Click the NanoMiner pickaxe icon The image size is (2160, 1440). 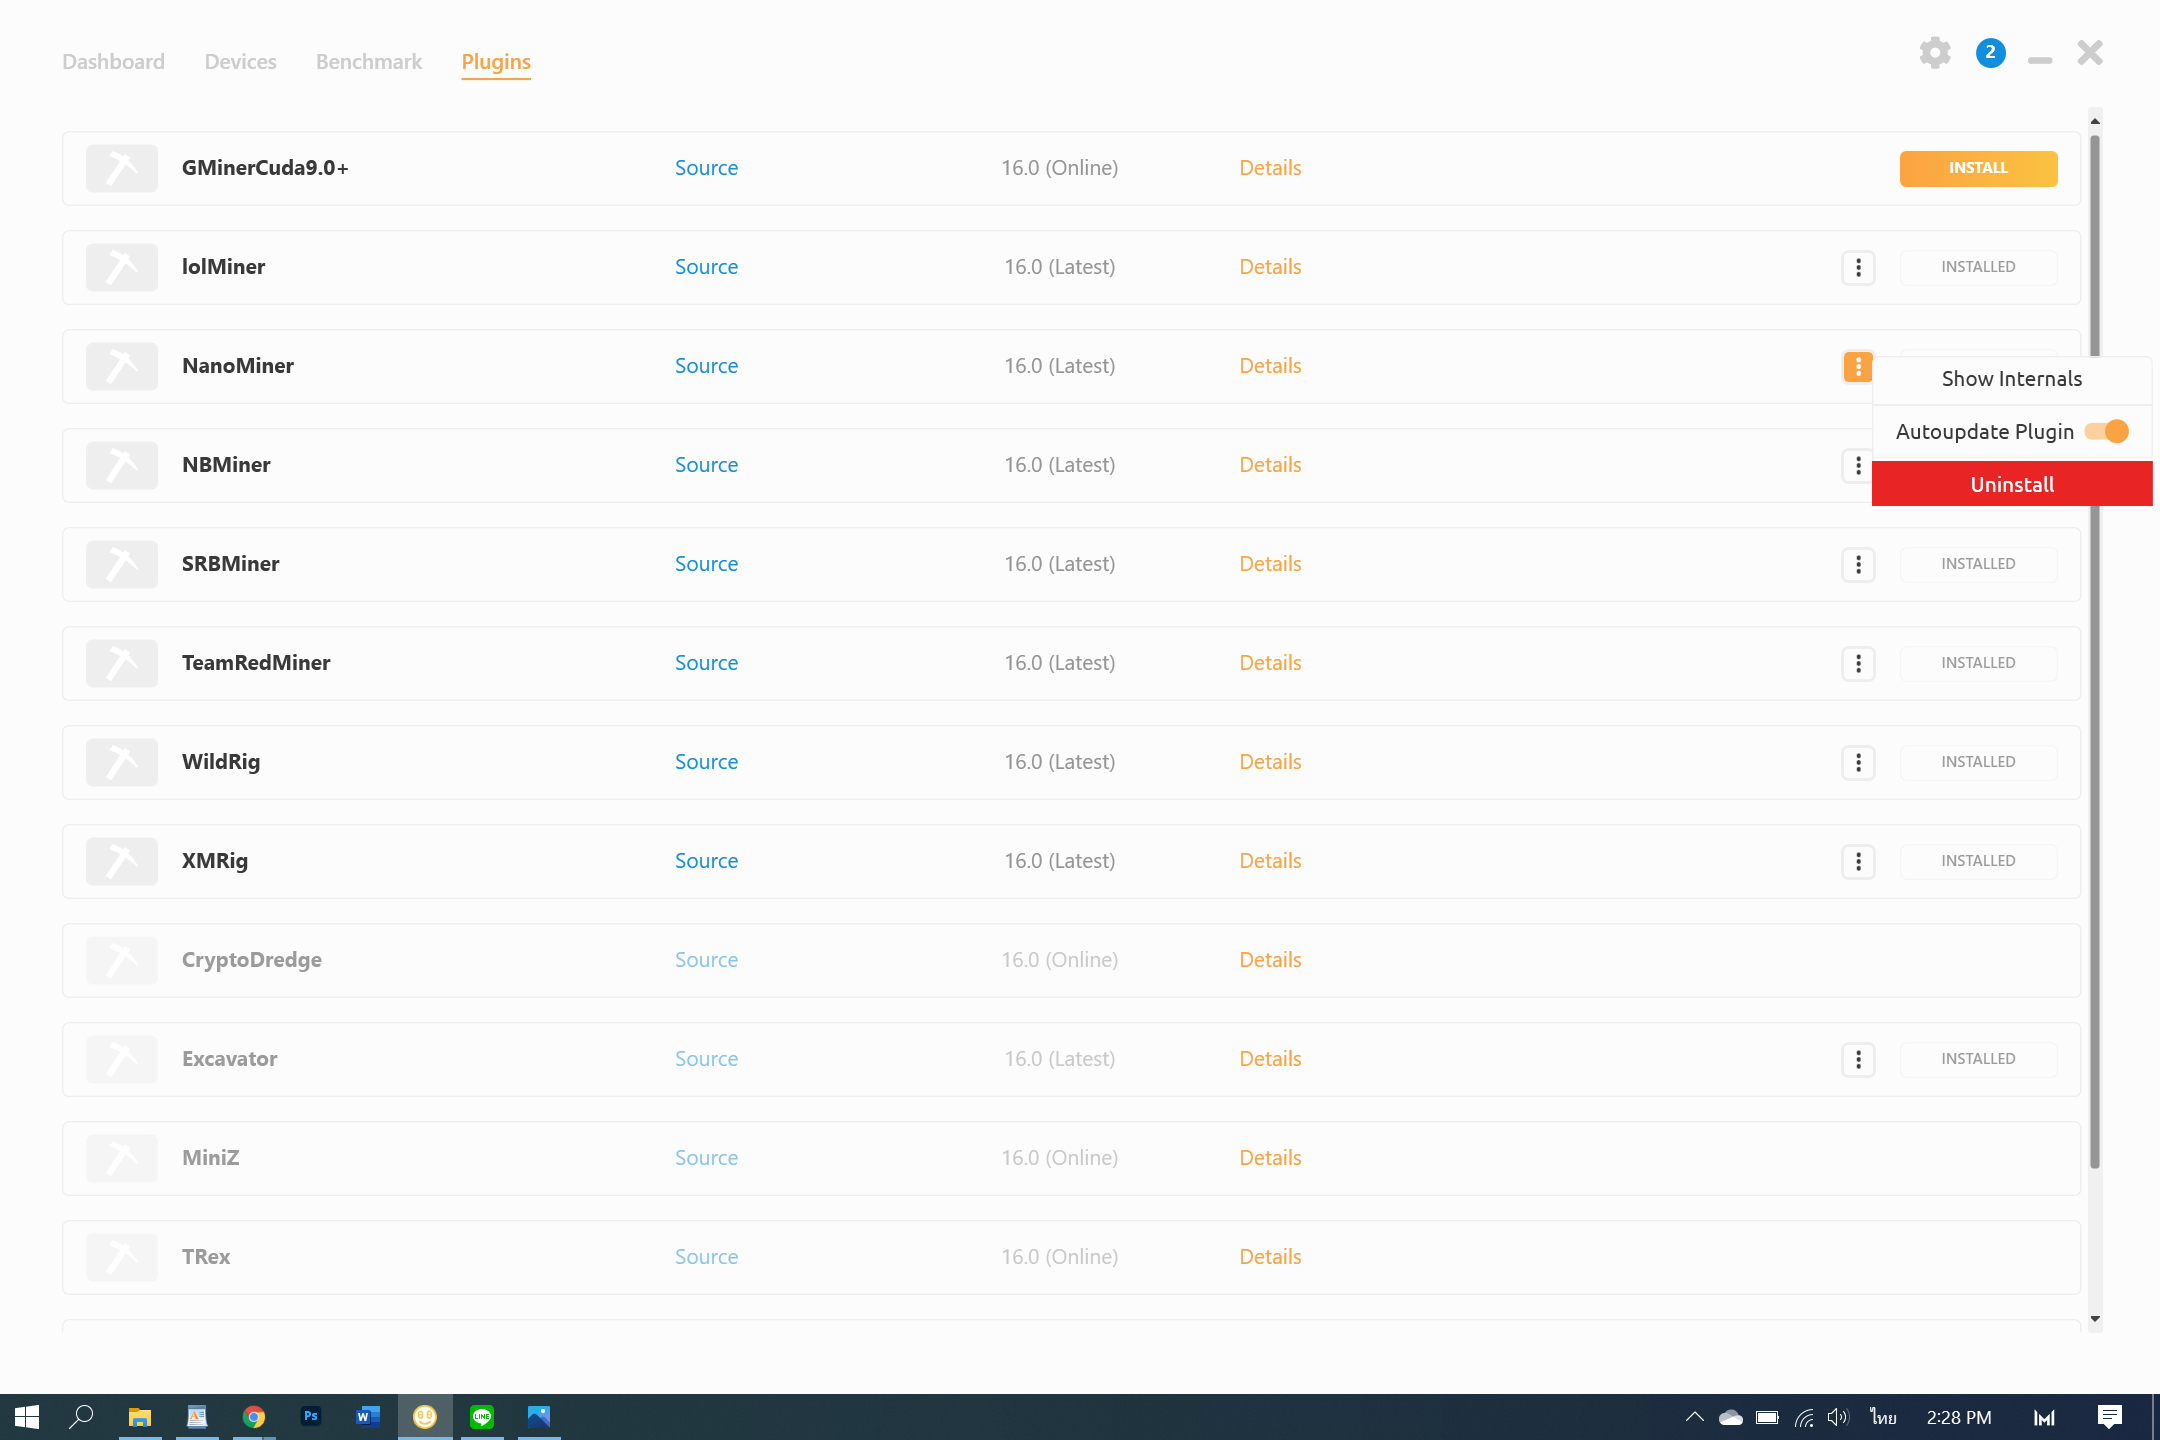[x=122, y=366]
